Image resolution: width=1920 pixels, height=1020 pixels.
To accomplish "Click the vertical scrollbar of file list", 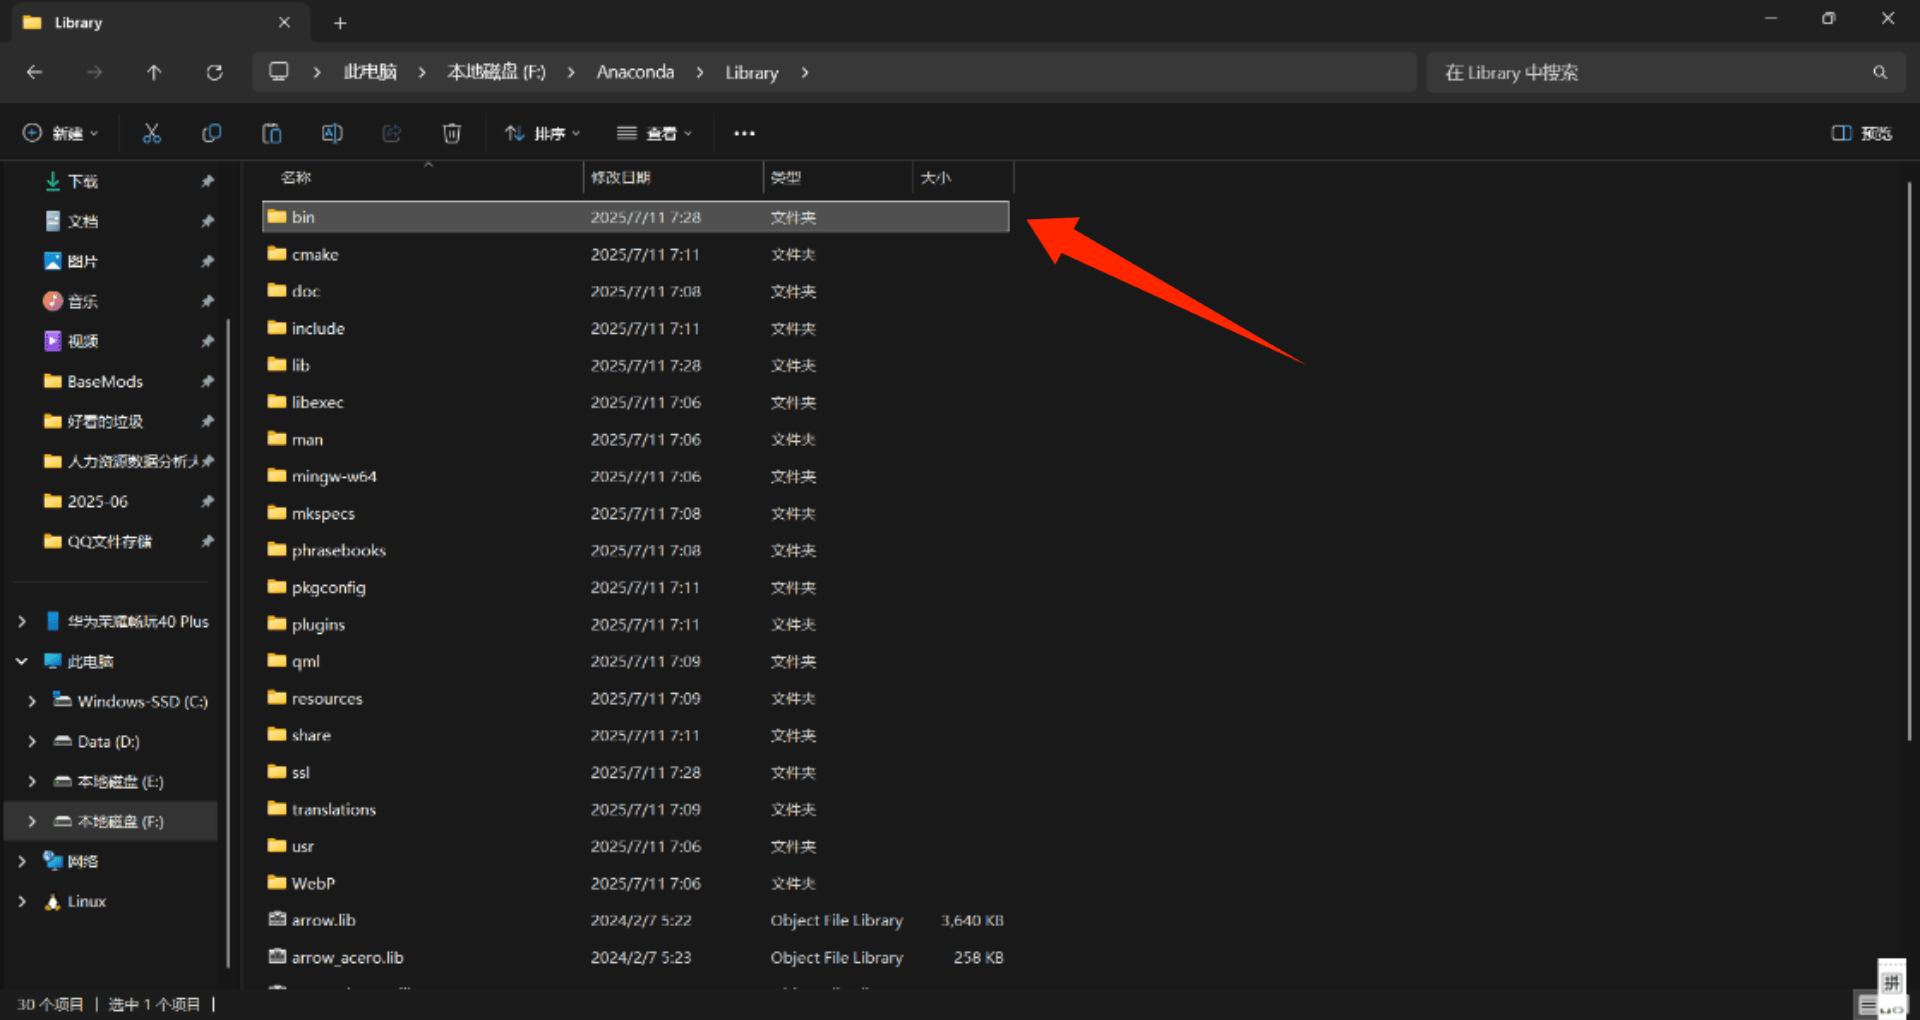I will 1909,460.
